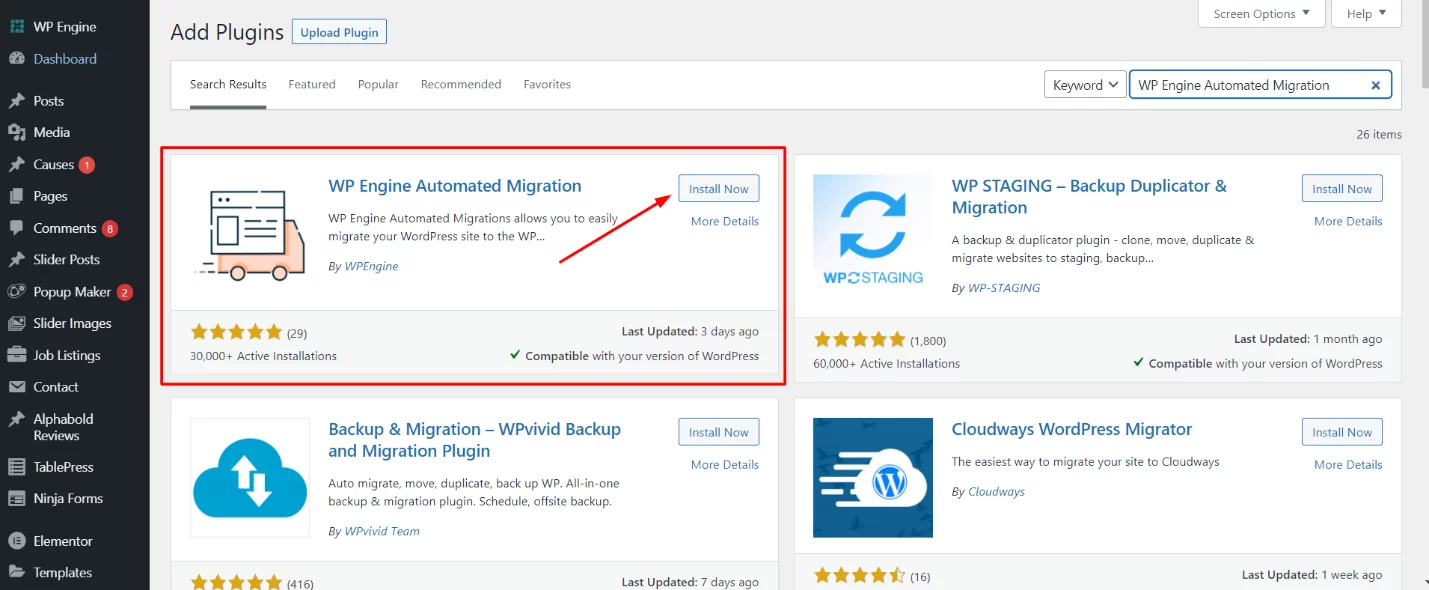Switch to the Favorites tab
The height and width of the screenshot is (590, 1429).
(547, 84)
